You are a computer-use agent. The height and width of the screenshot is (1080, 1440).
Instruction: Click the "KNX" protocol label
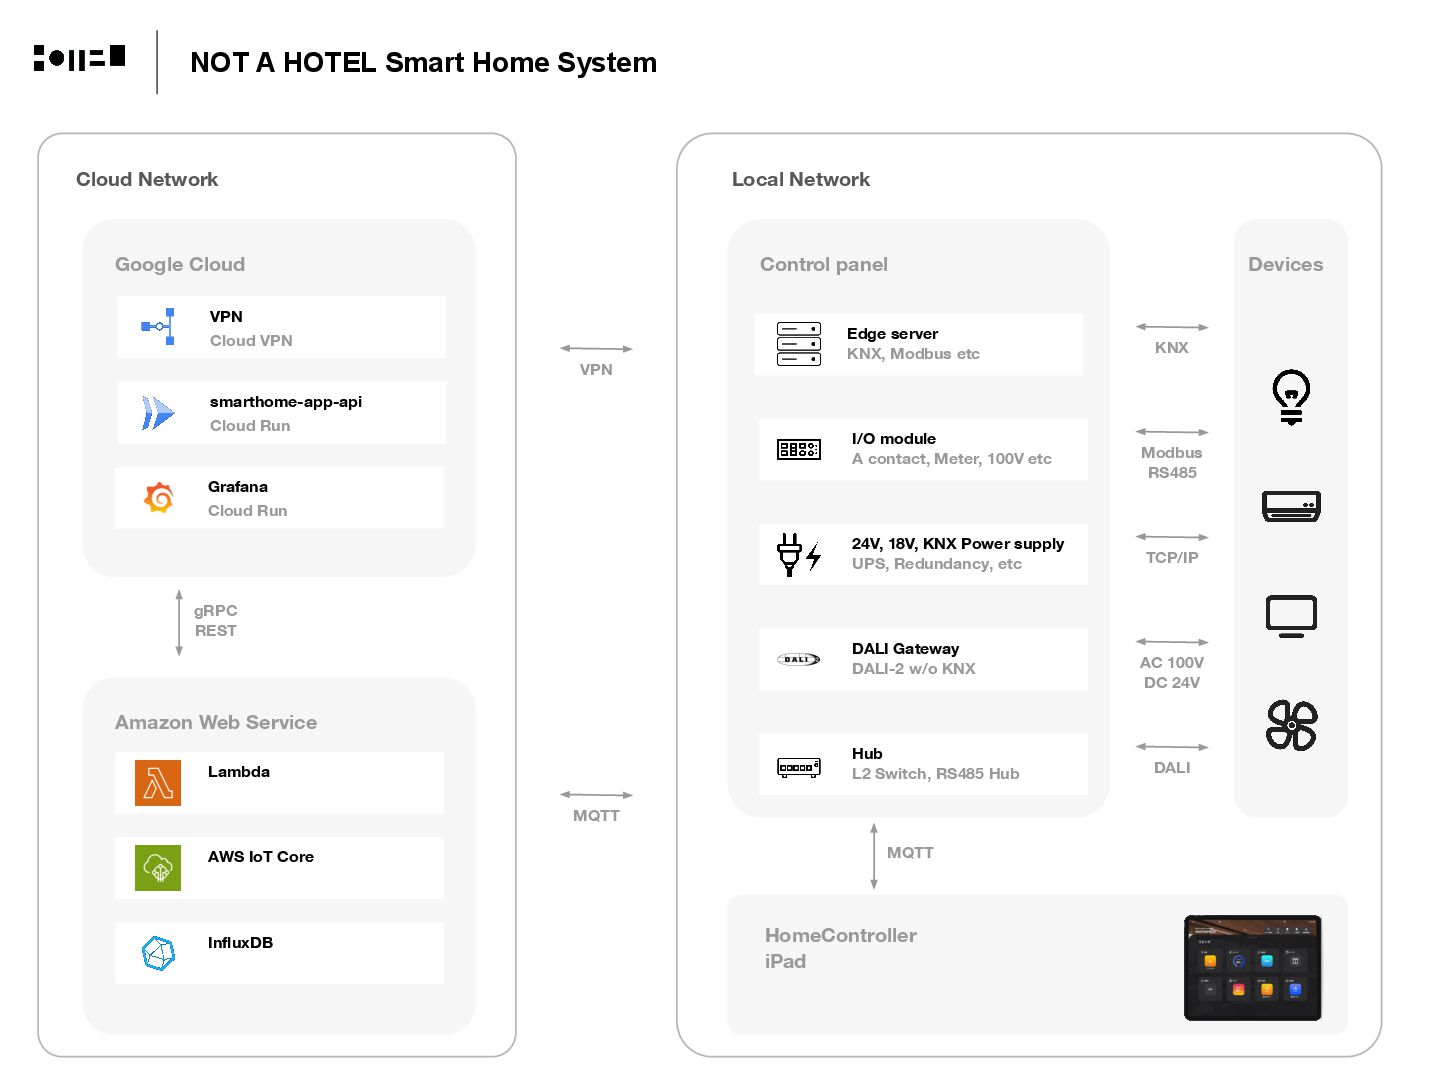click(1172, 348)
